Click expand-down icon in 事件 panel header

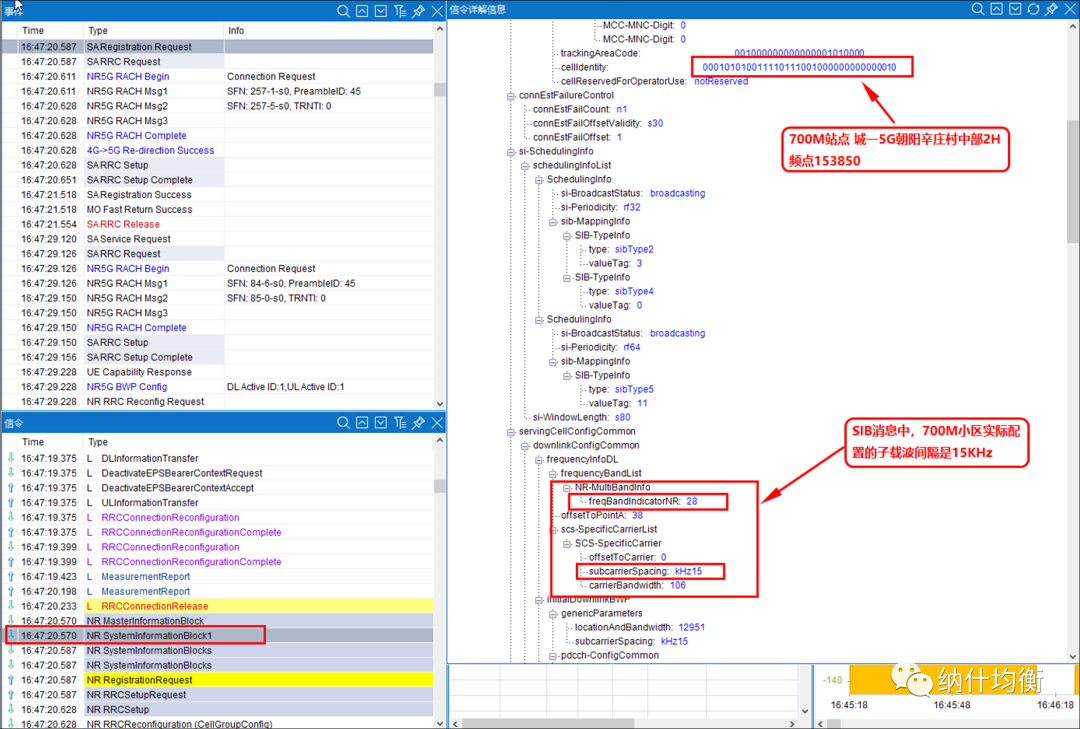tap(381, 11)
